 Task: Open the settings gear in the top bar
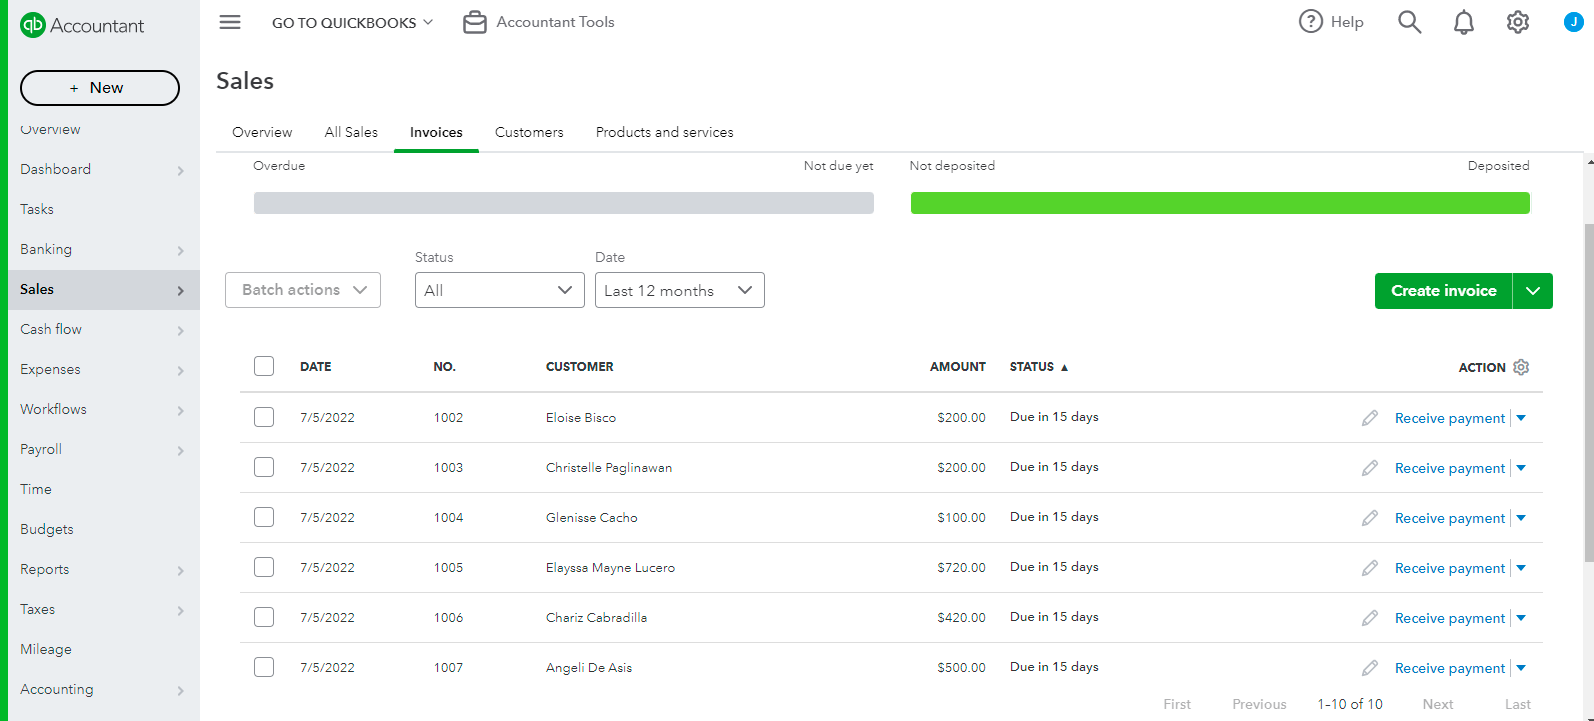click(1517, 22)
